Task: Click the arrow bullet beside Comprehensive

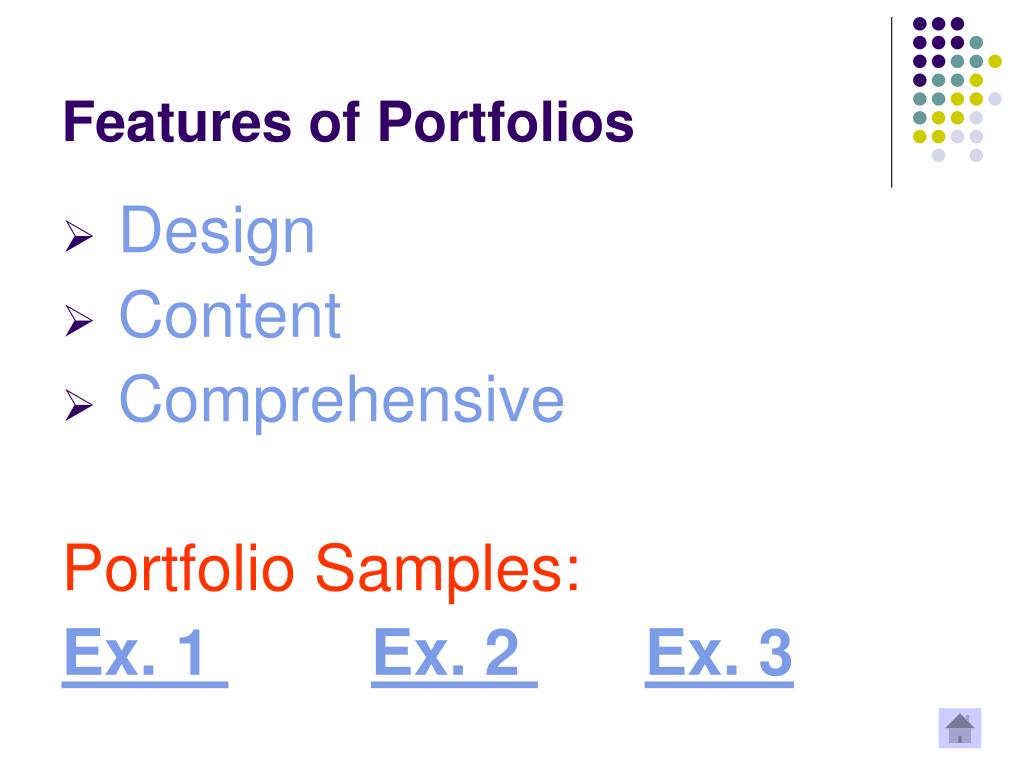Action: pos(78,405)
